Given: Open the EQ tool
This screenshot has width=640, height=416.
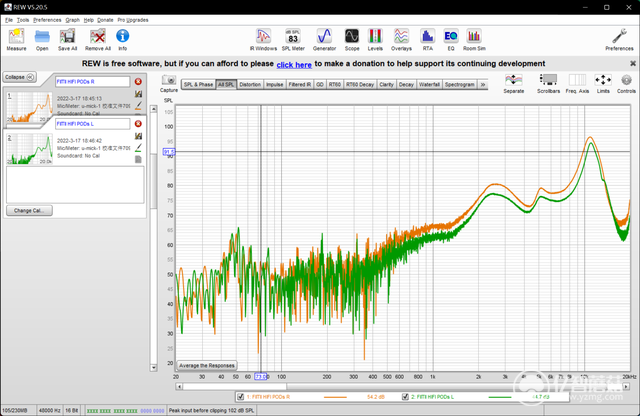Looking at the screenshot, I should coord(451,40).
